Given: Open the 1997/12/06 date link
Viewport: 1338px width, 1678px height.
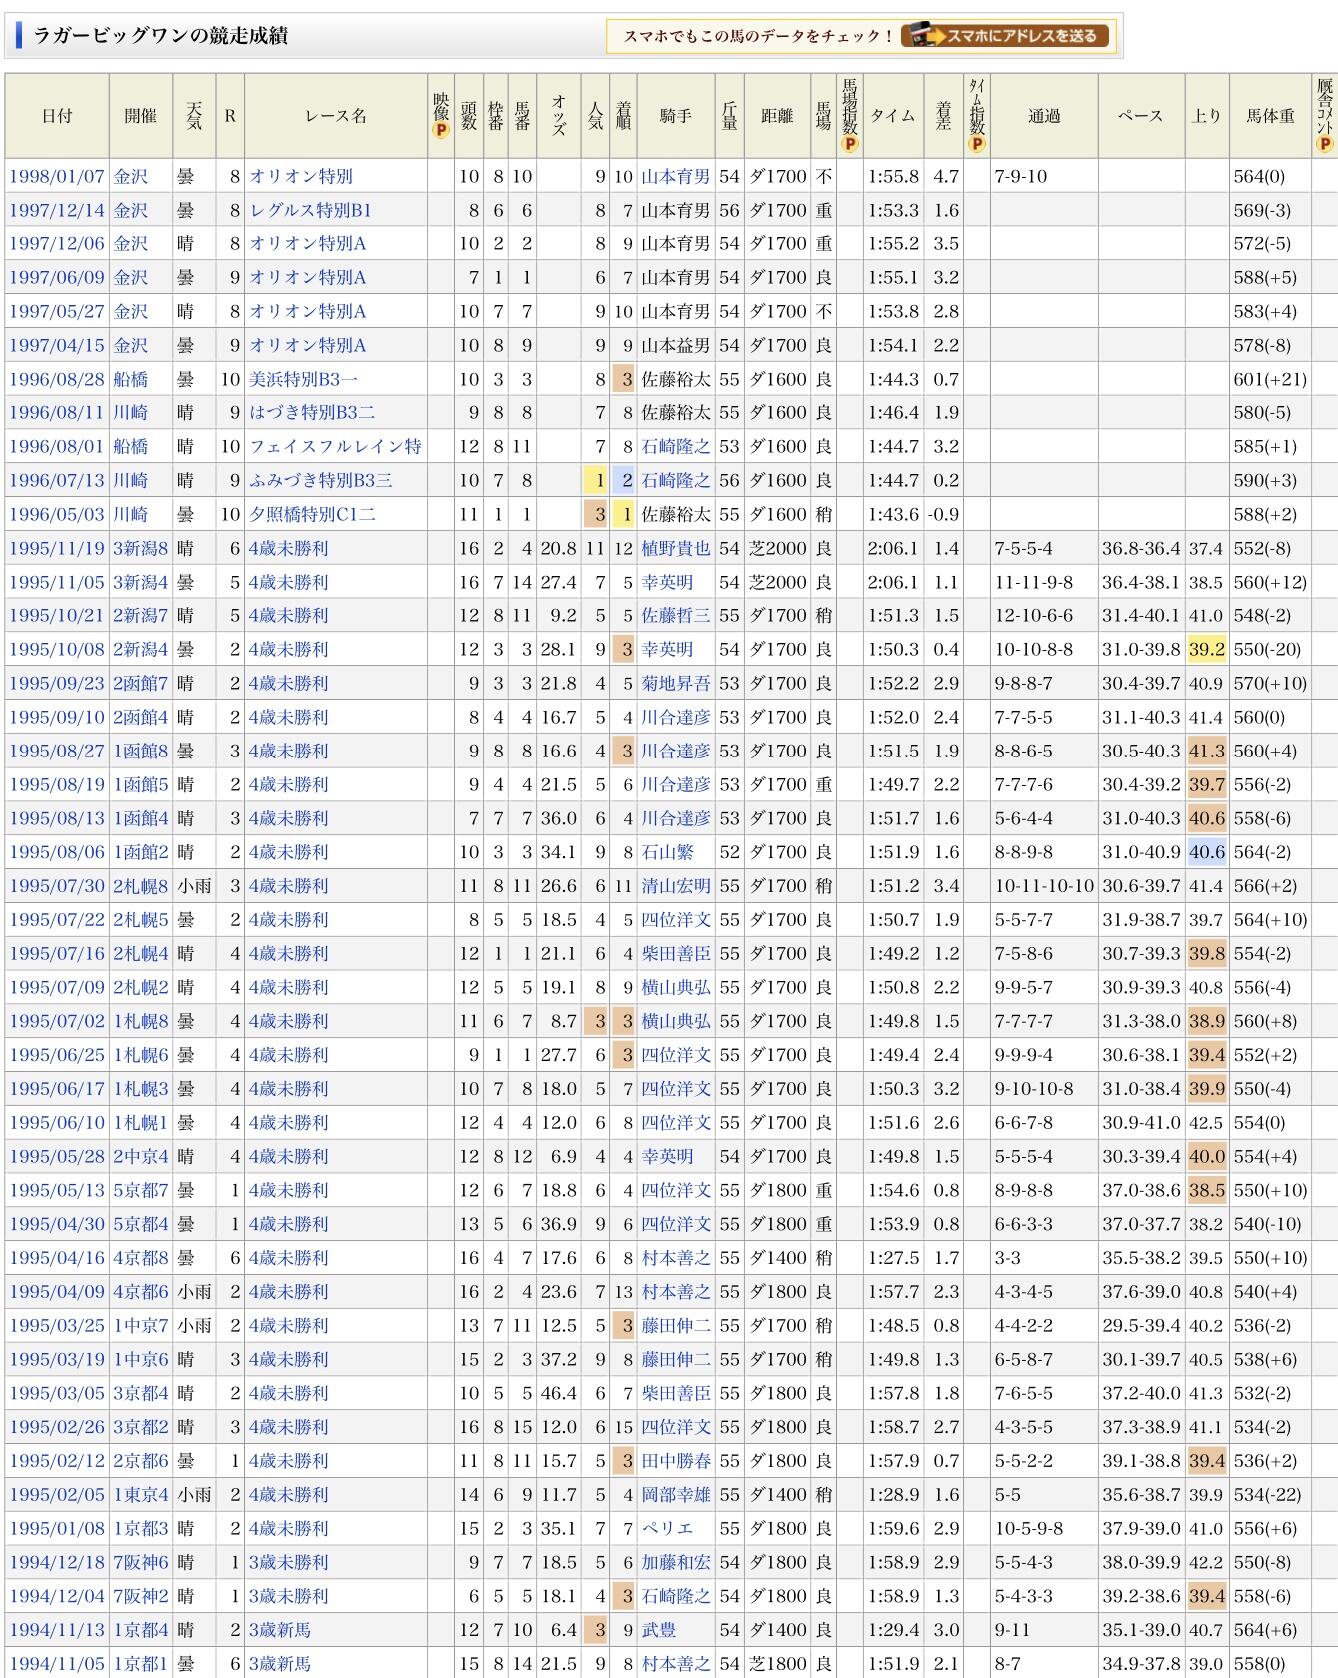Looking at the screenshot, I should [57, 243].
